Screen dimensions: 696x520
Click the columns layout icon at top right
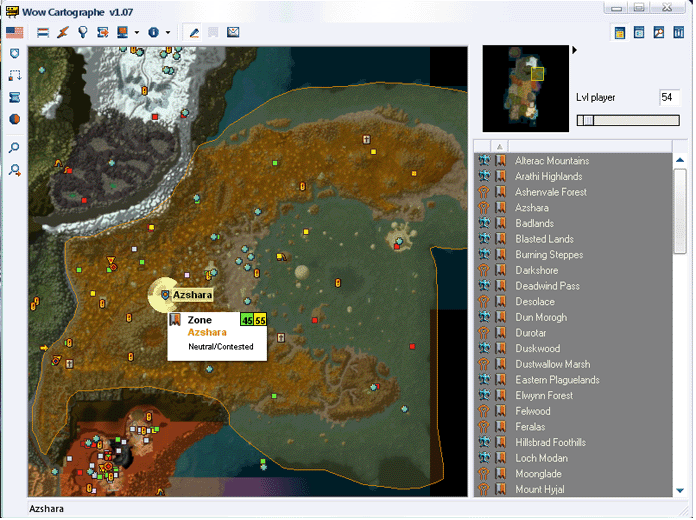click(x=679, y=33)
